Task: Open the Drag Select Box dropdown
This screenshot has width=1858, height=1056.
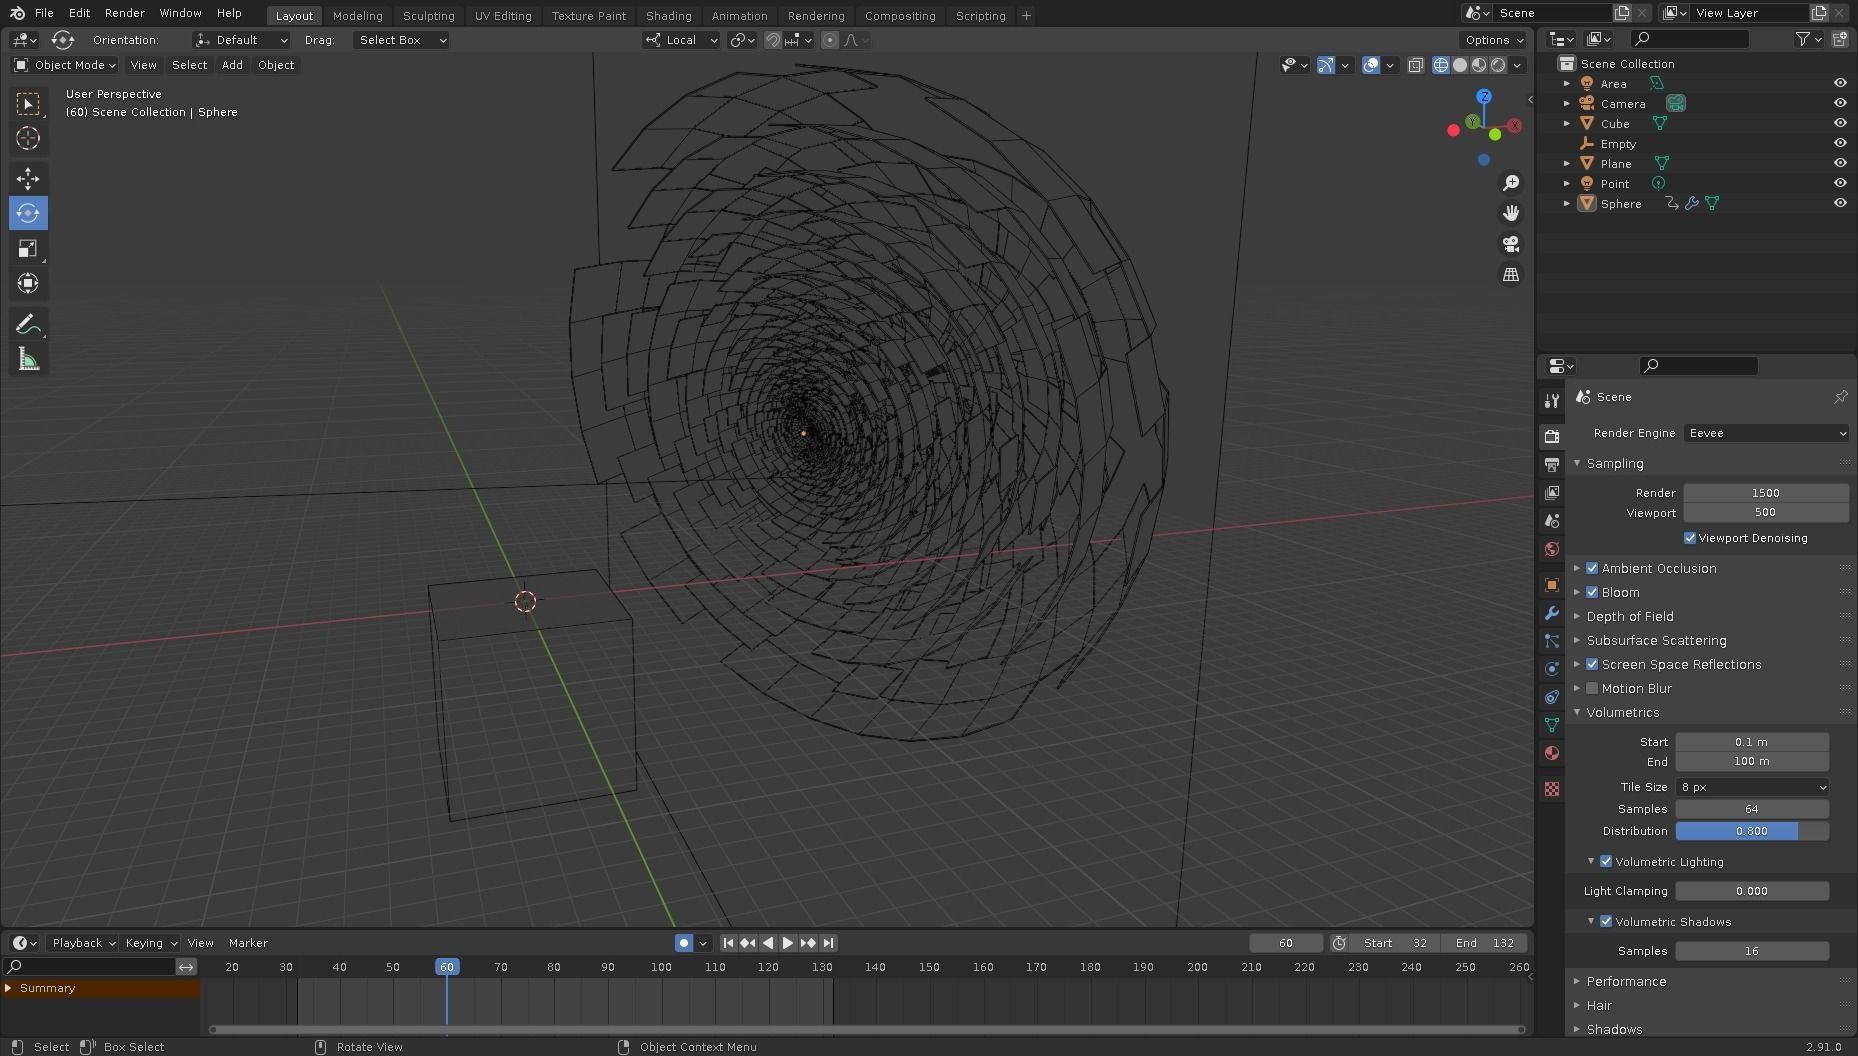Action: coord(400,40)
